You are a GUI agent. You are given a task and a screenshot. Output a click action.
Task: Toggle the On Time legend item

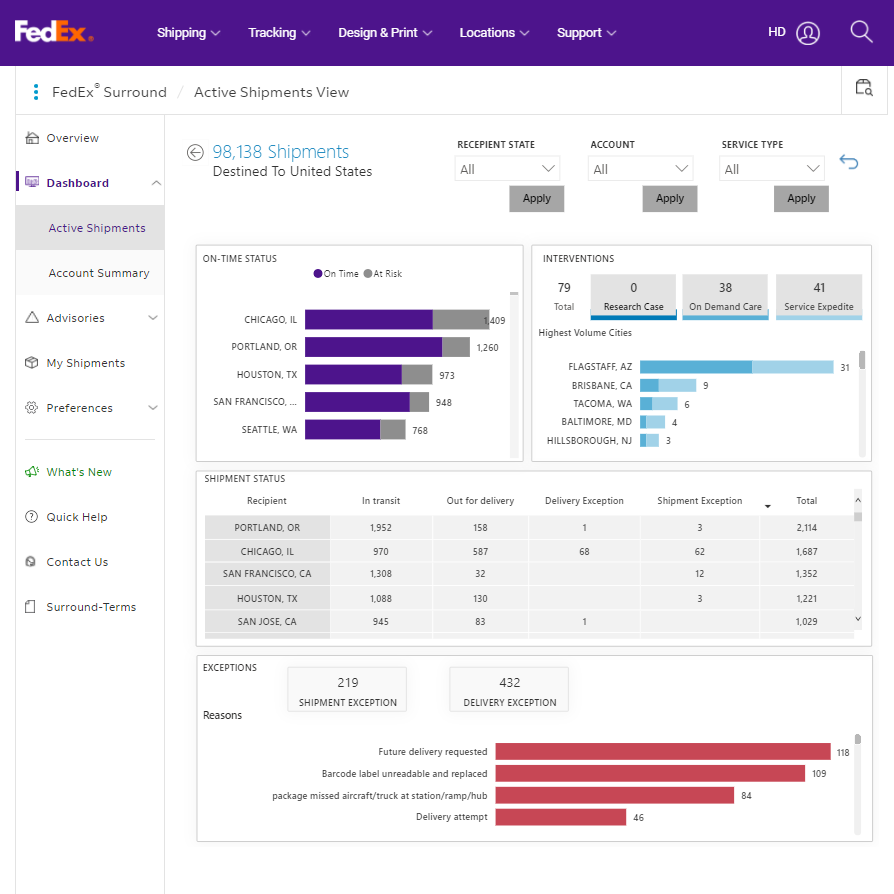pyautogui.click(x=336, y=274)
